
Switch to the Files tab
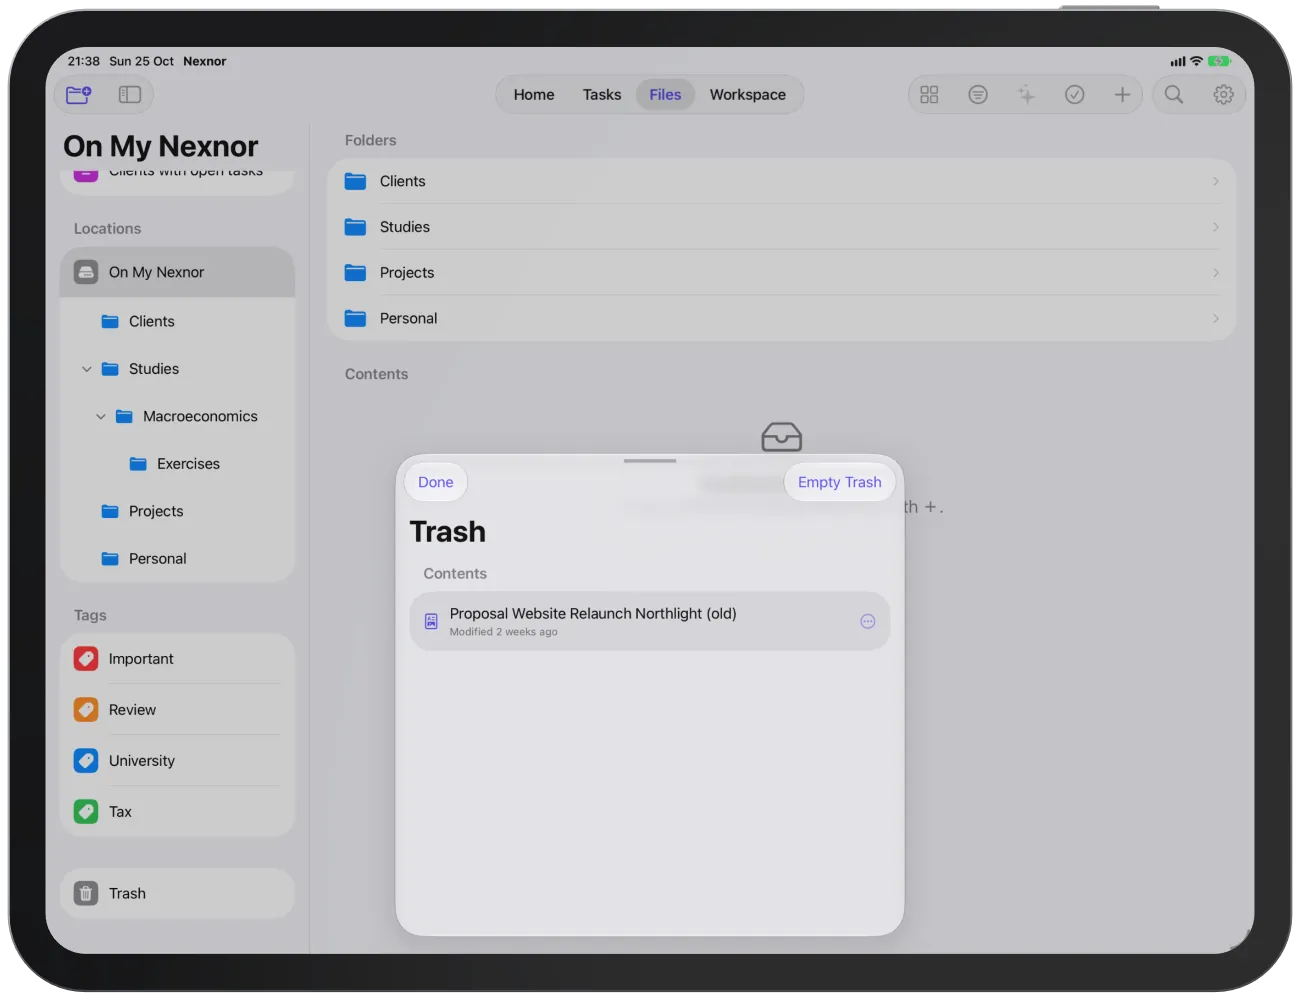[665, 95]
